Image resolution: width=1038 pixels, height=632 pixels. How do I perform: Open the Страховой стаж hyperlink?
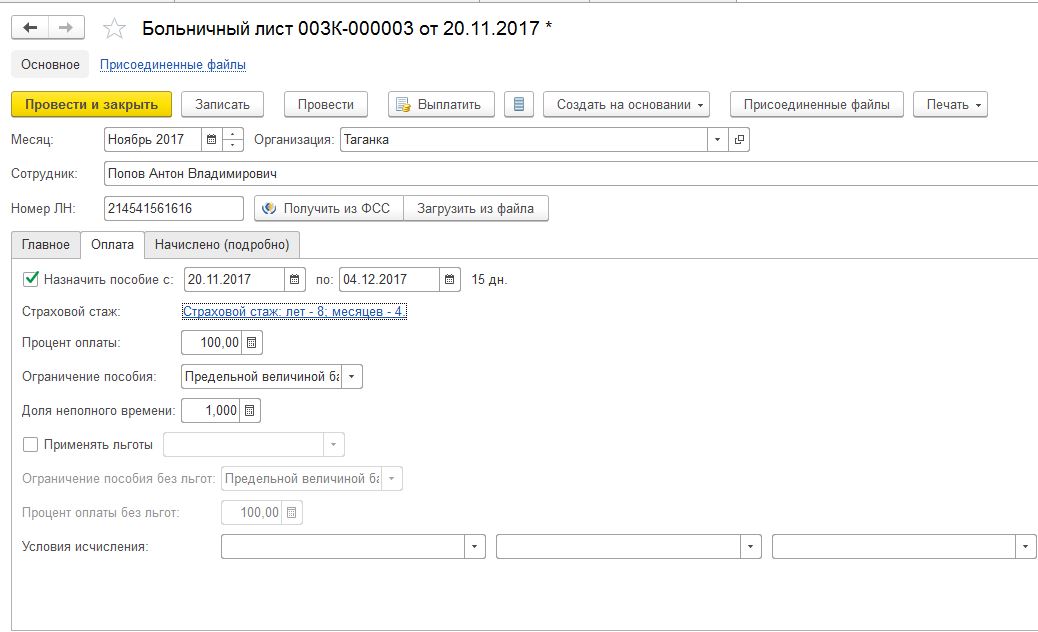click(295, 311)
